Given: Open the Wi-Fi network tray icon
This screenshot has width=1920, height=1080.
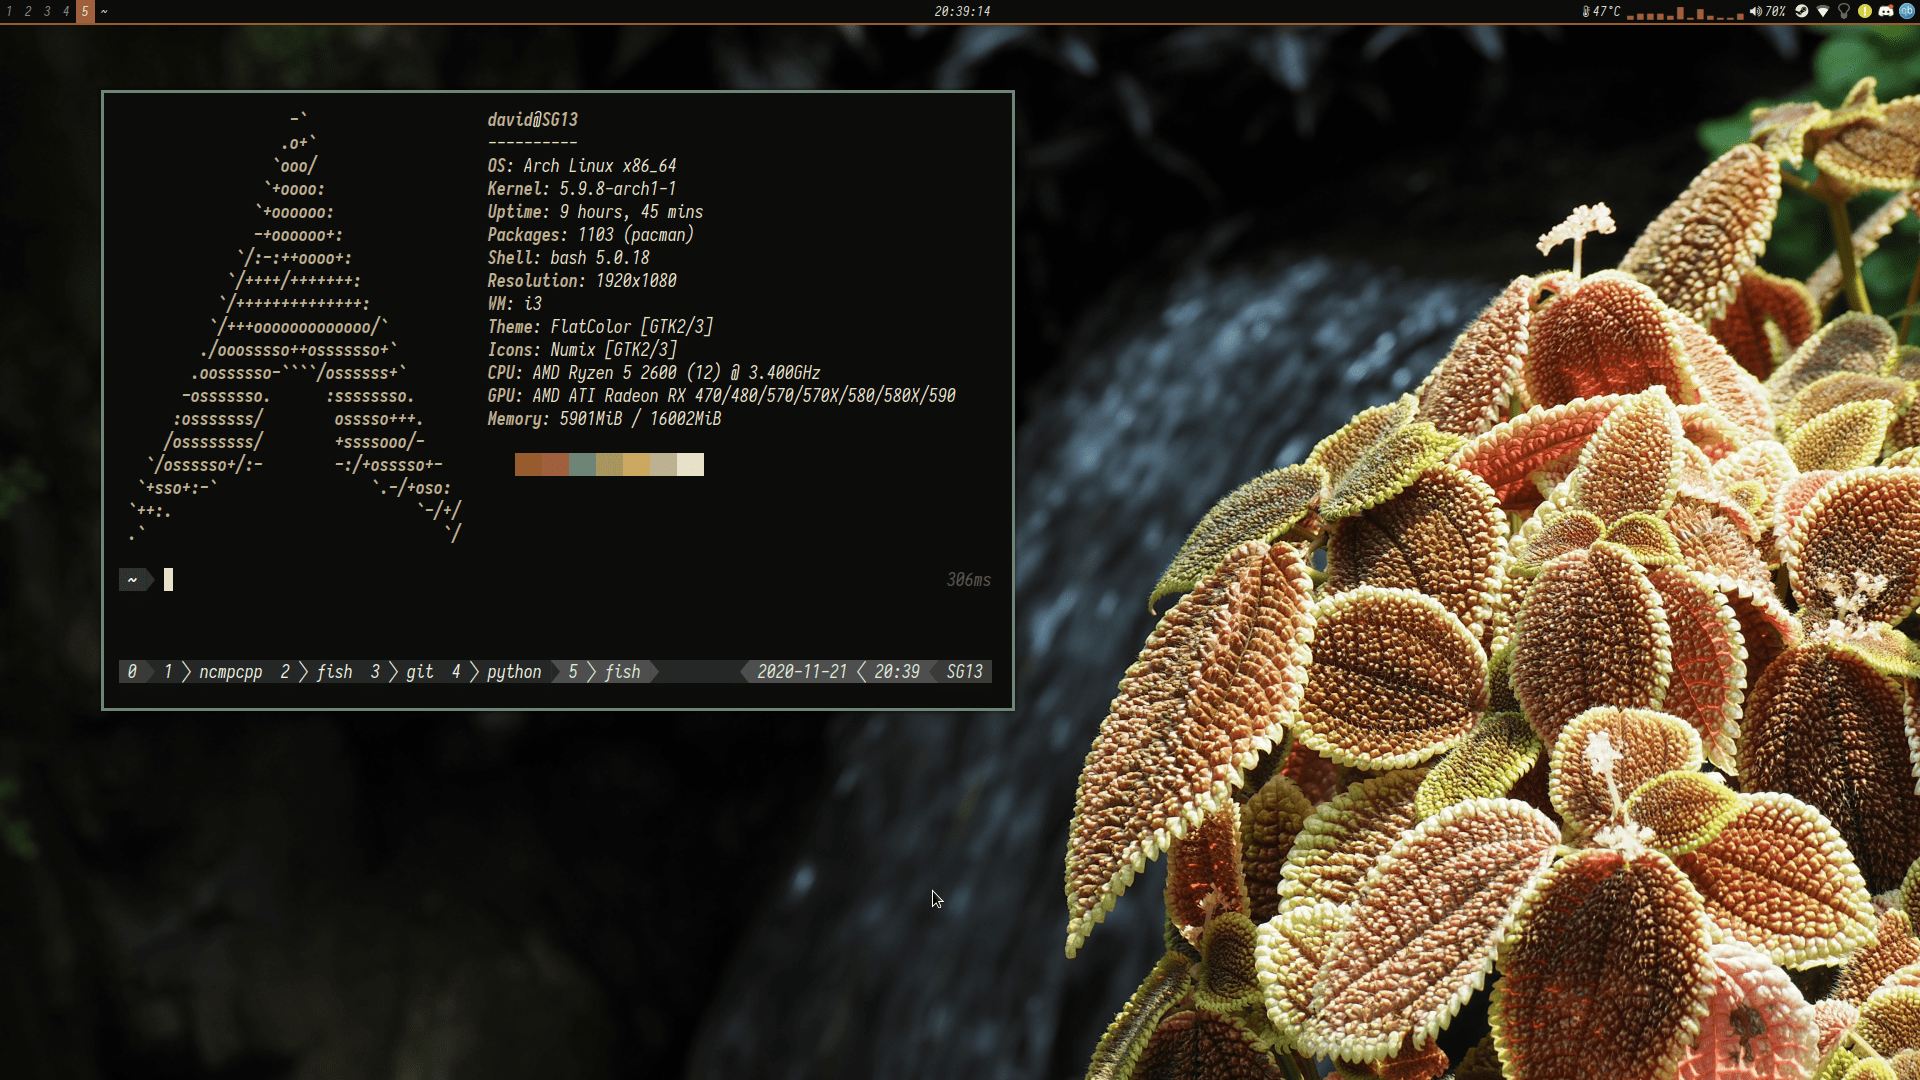Looking at the screenshot, I should point(1823,11).
